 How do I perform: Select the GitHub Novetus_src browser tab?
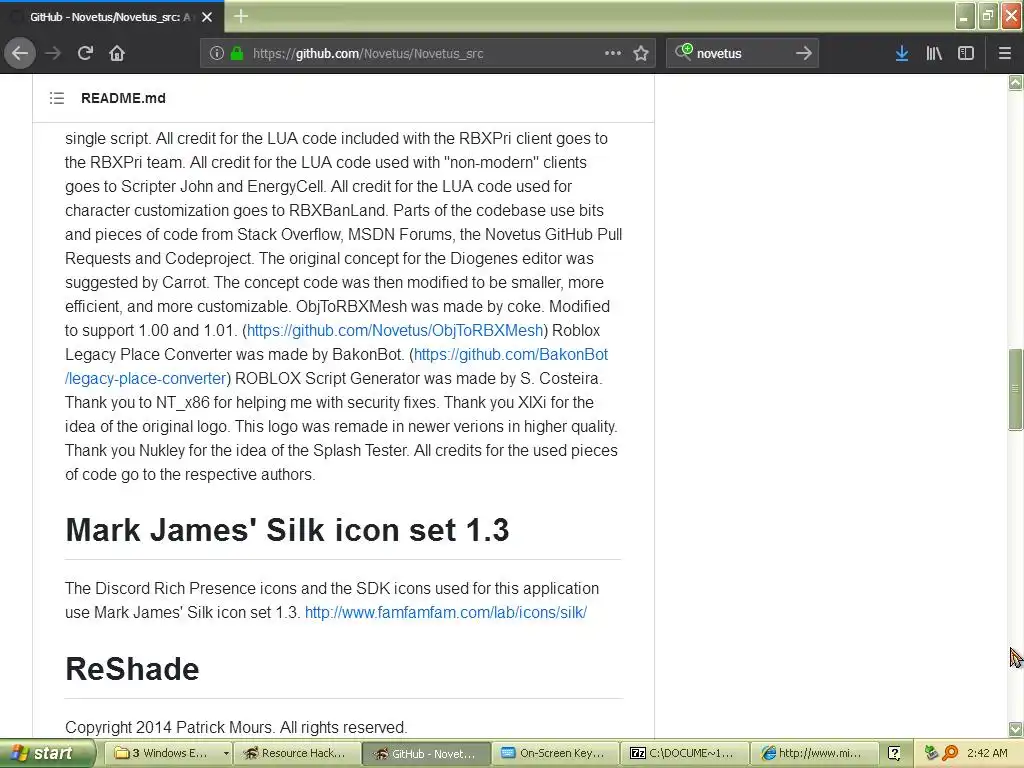coord(112,17)
